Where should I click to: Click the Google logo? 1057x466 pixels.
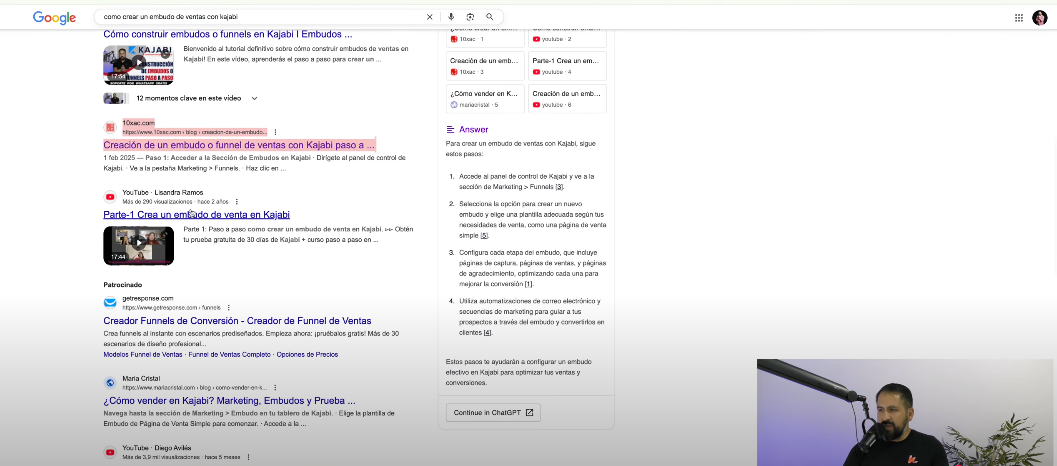(x=54, y=17)
